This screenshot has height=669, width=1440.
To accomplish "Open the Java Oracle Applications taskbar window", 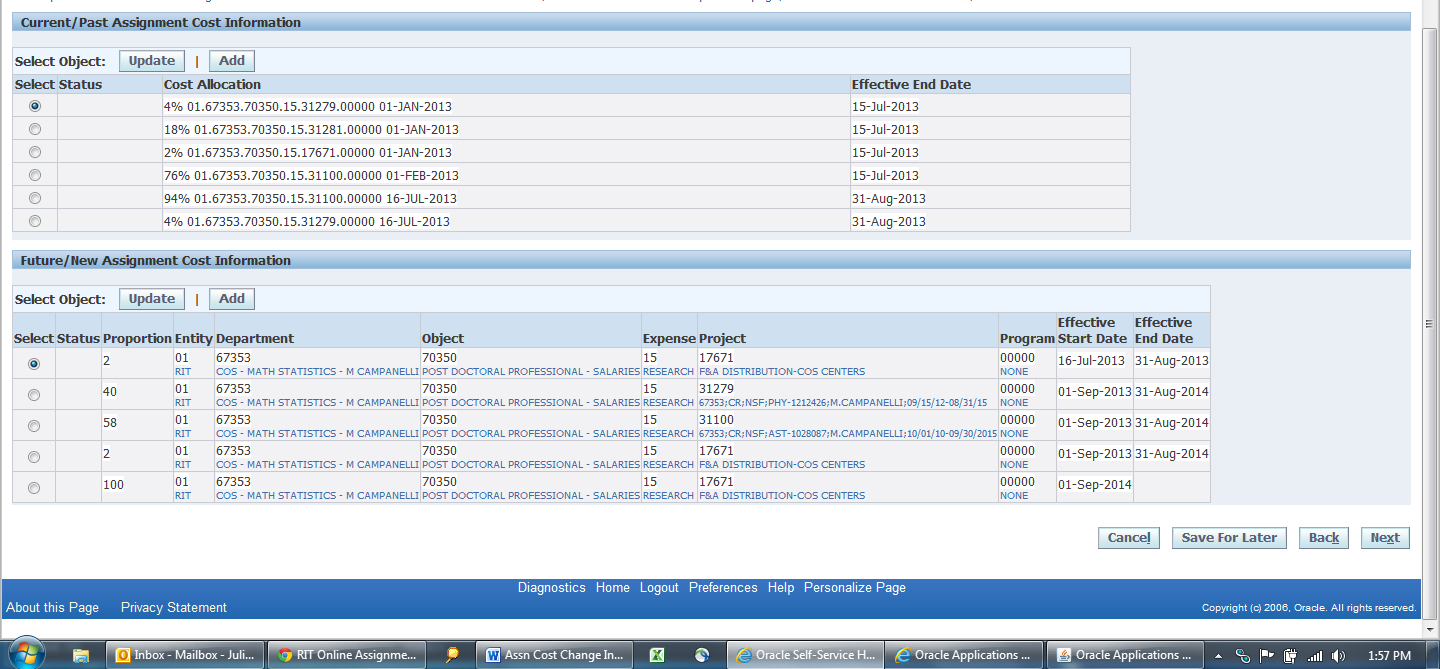I will coord(1124,655).
